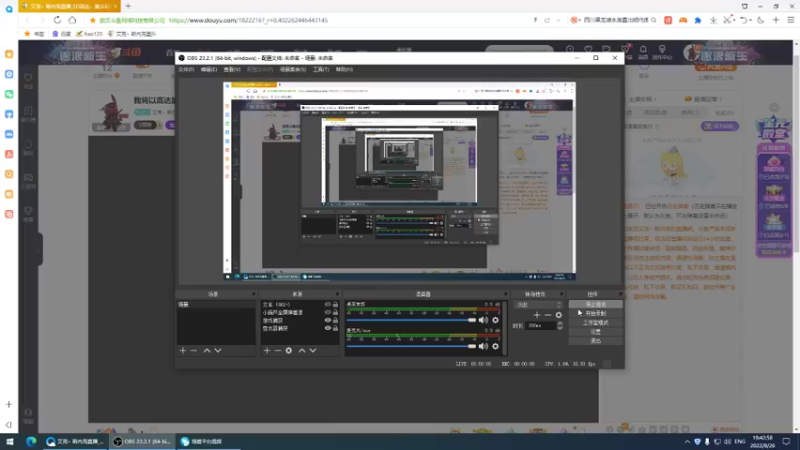
Task: Toggle visibility of third source in list
Action: point(328,320)
